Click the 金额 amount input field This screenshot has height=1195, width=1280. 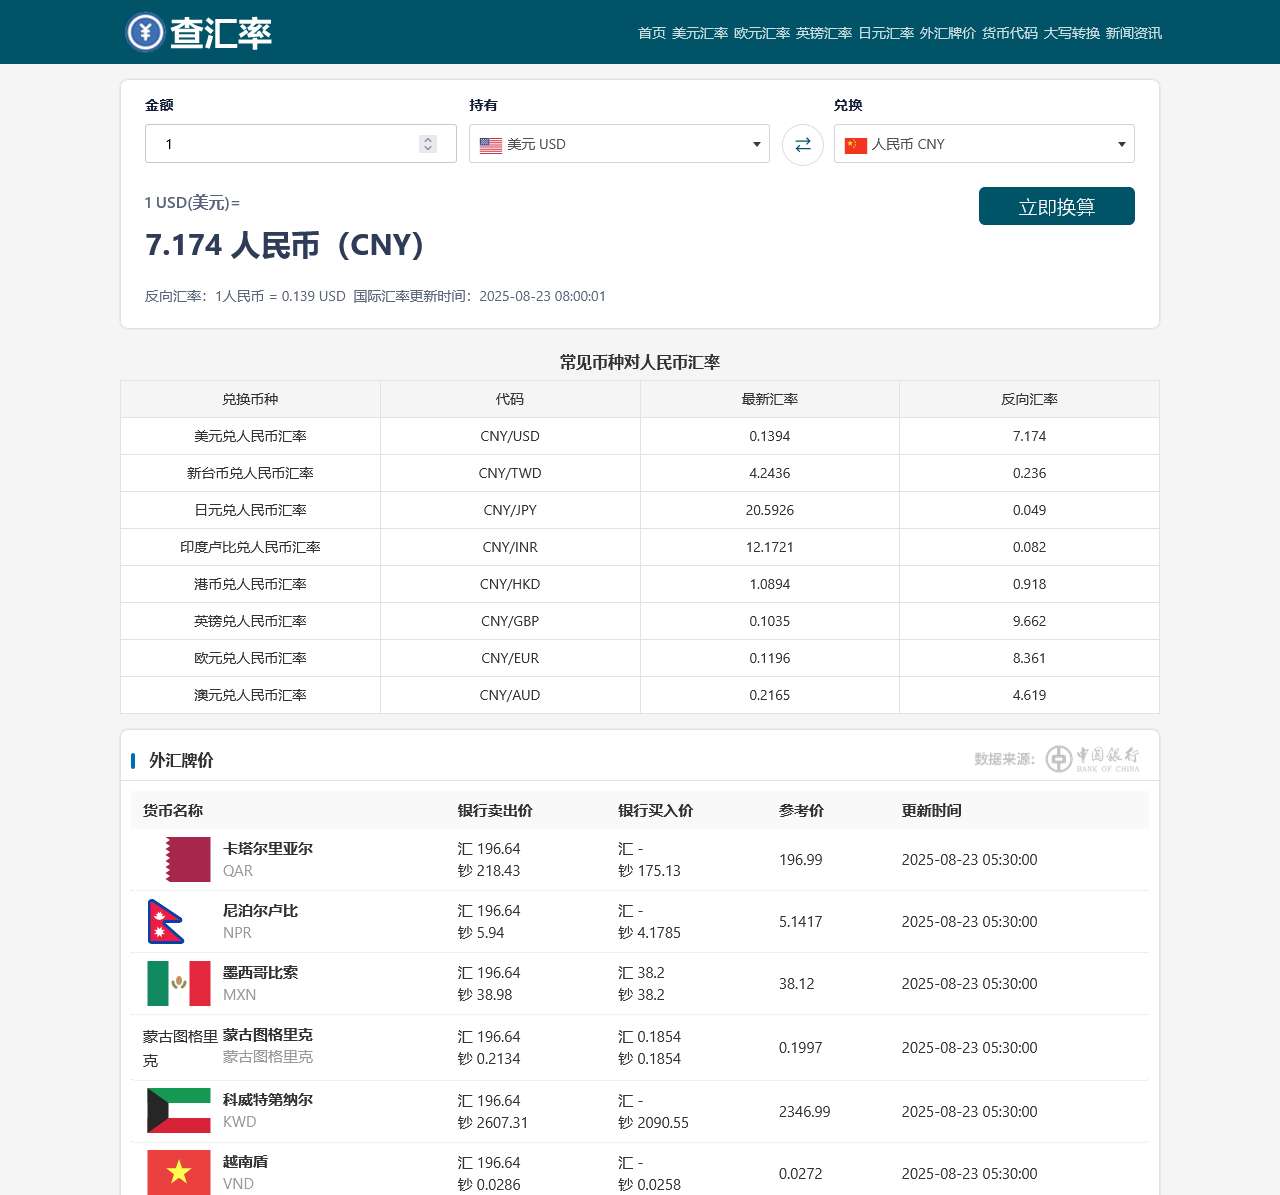tap(285, 144)
